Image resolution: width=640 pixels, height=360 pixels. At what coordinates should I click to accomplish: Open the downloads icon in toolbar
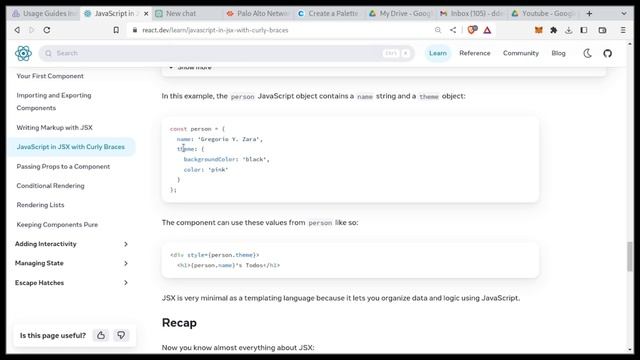(569, 30)
